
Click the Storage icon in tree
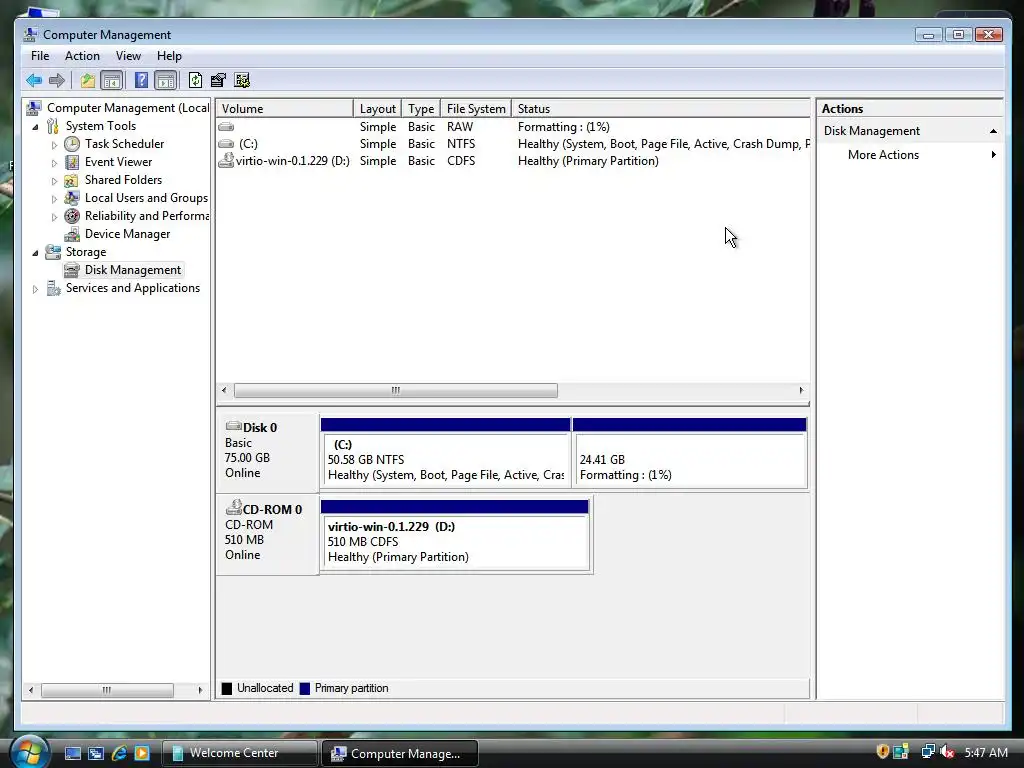53,252
